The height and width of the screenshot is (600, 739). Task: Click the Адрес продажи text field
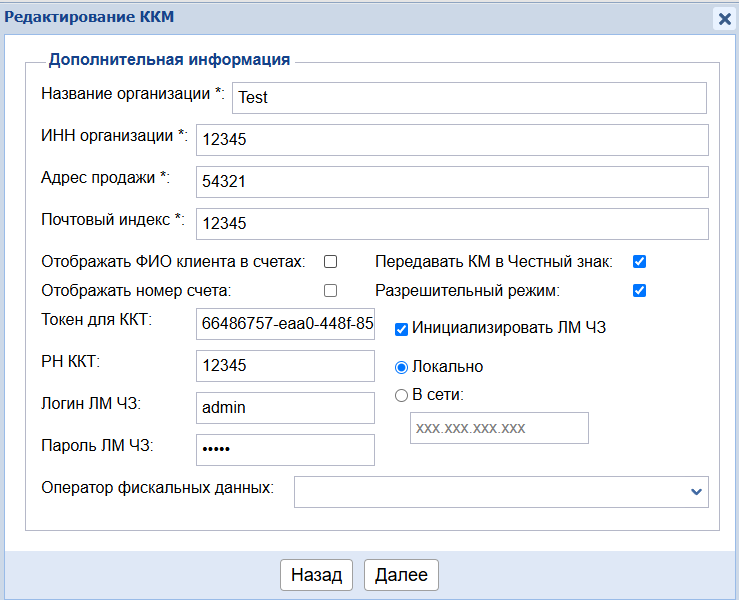pyautogui.click(x=452, y=182)
